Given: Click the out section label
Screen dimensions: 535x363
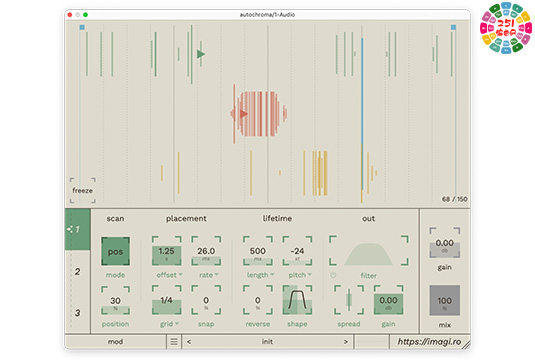Looking at the screenshot, I should tap(368, 219).
